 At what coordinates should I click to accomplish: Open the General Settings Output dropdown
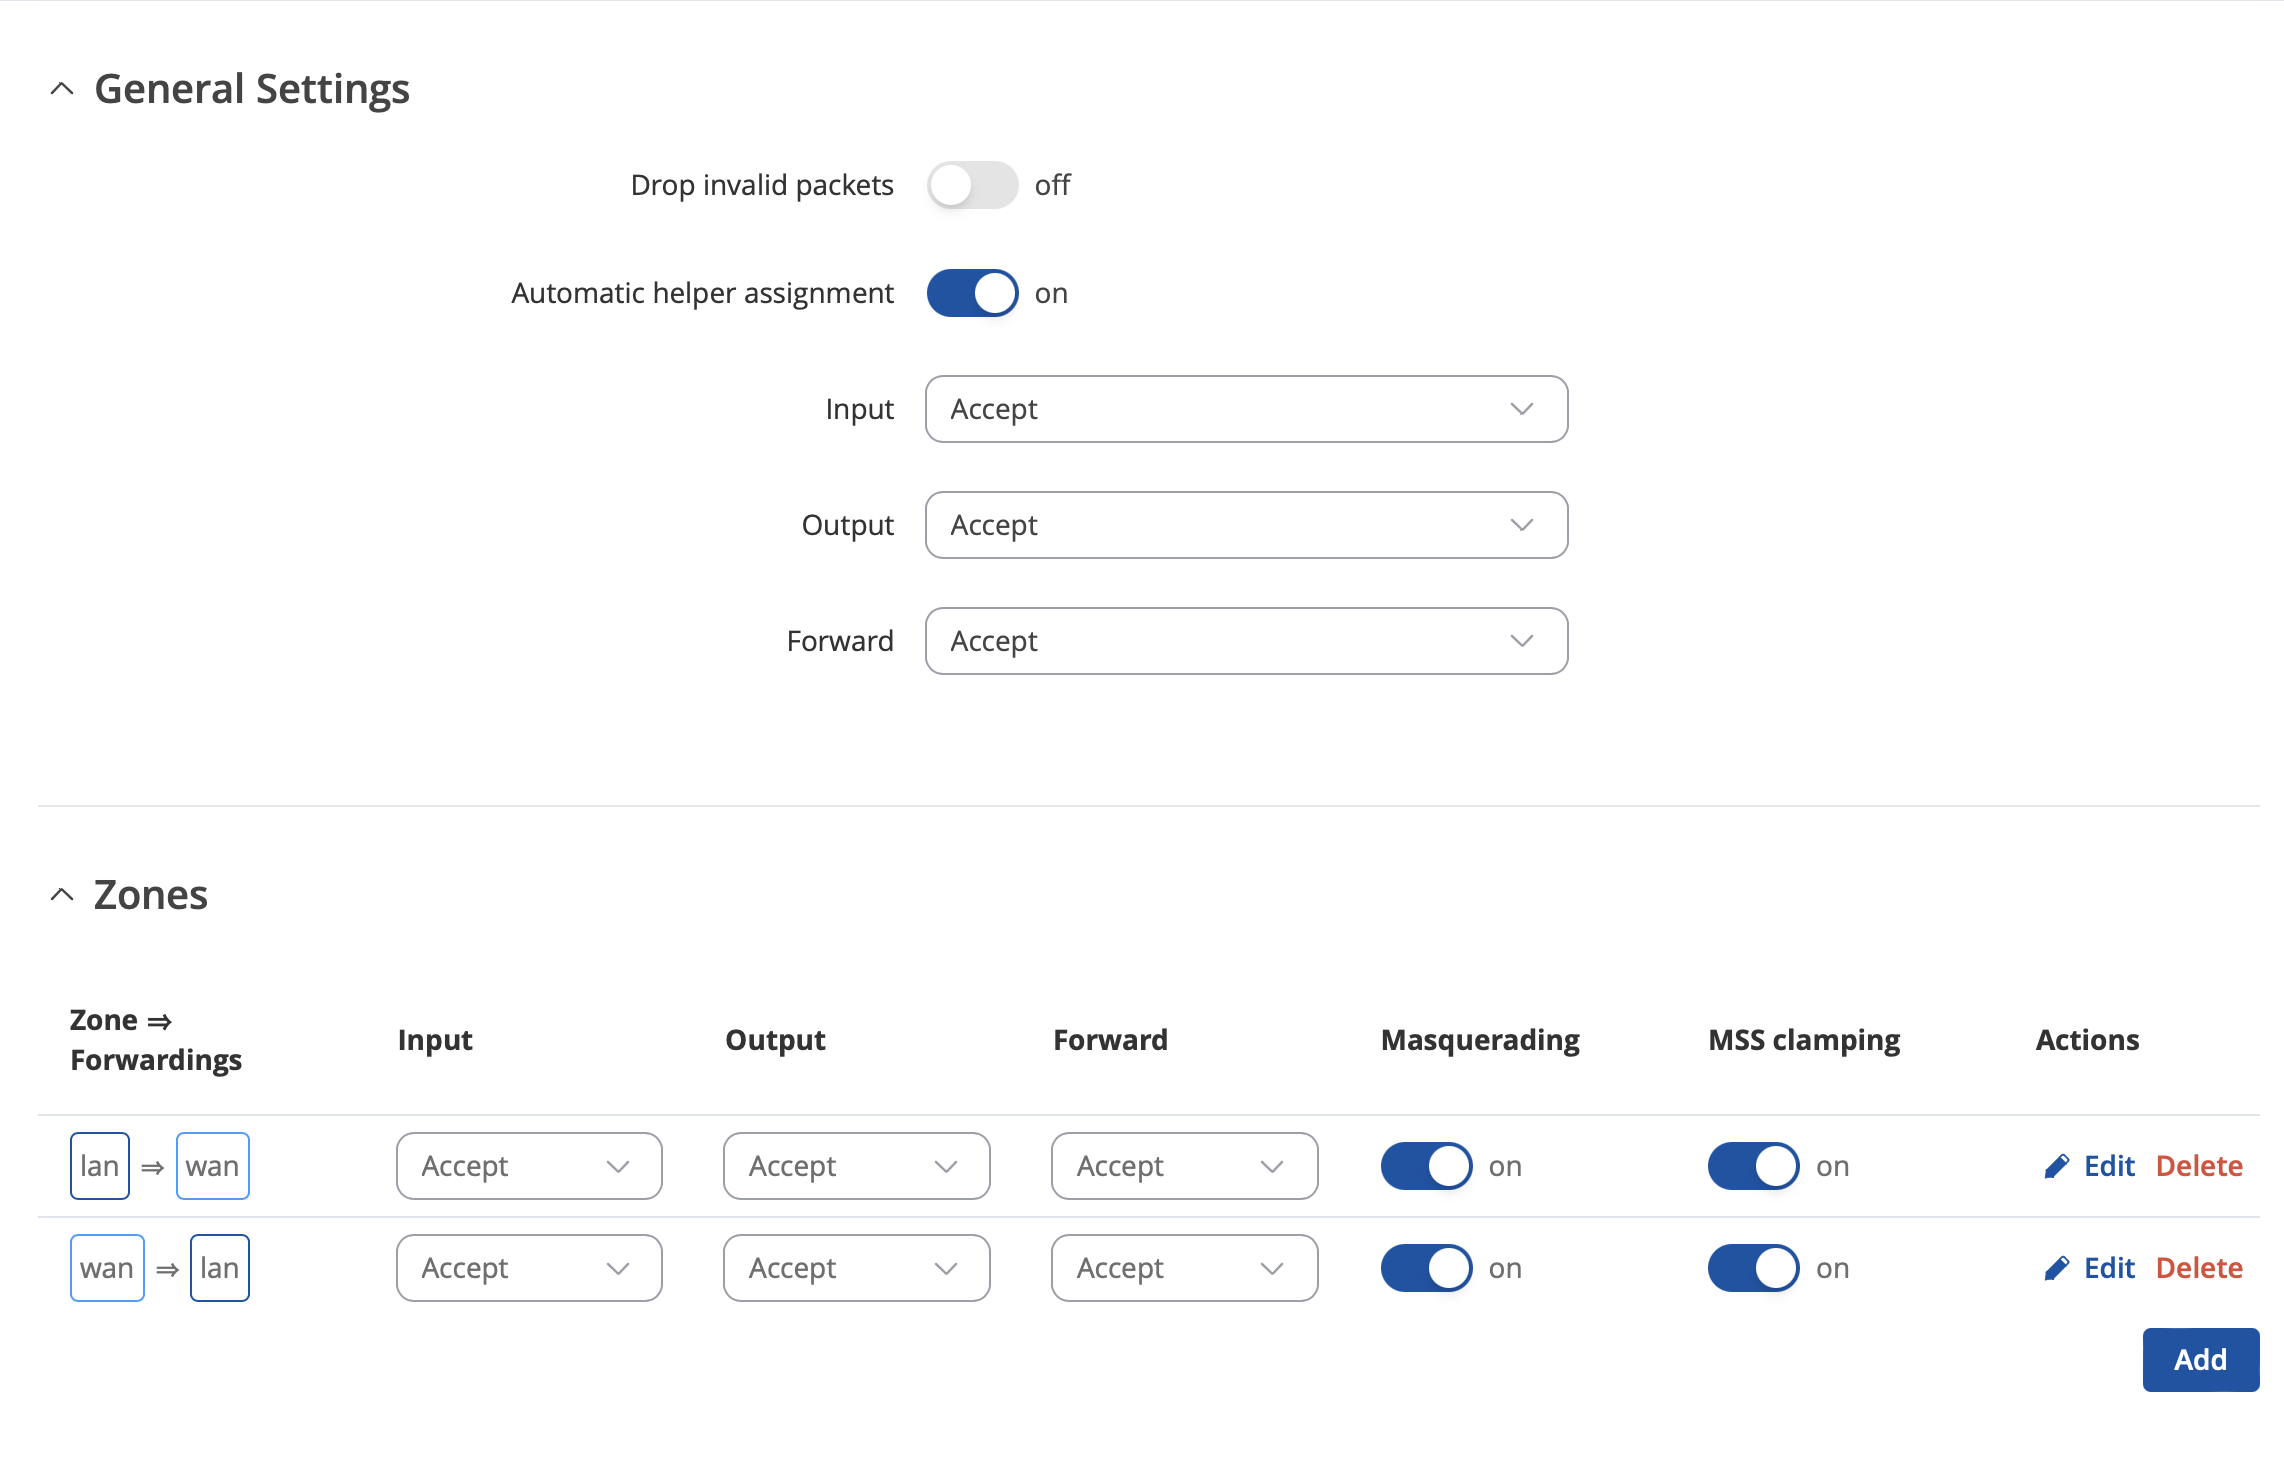pyautogui.click(x=1246, y=525)
